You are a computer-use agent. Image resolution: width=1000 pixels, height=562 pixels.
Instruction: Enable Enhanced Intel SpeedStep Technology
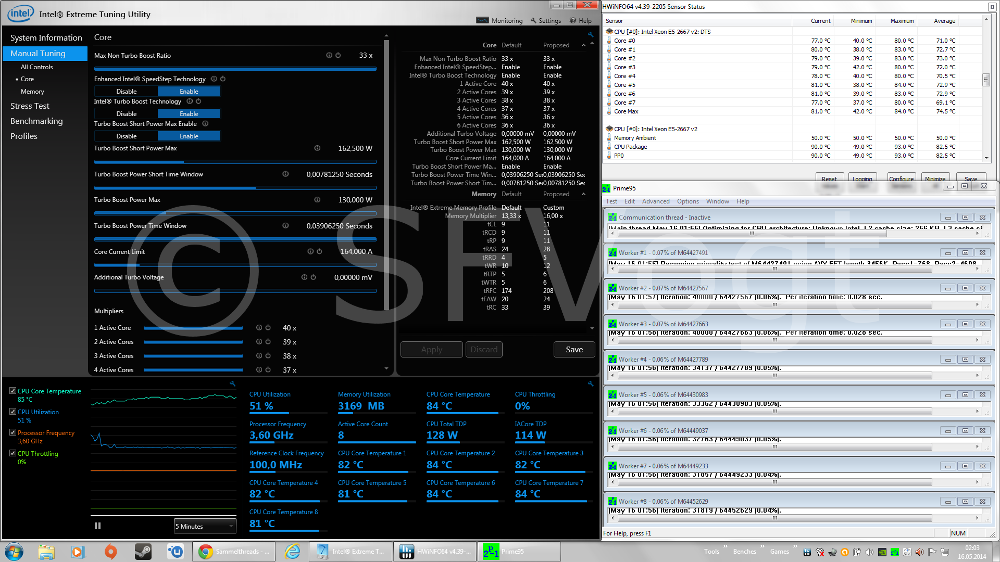pos(189,91)
